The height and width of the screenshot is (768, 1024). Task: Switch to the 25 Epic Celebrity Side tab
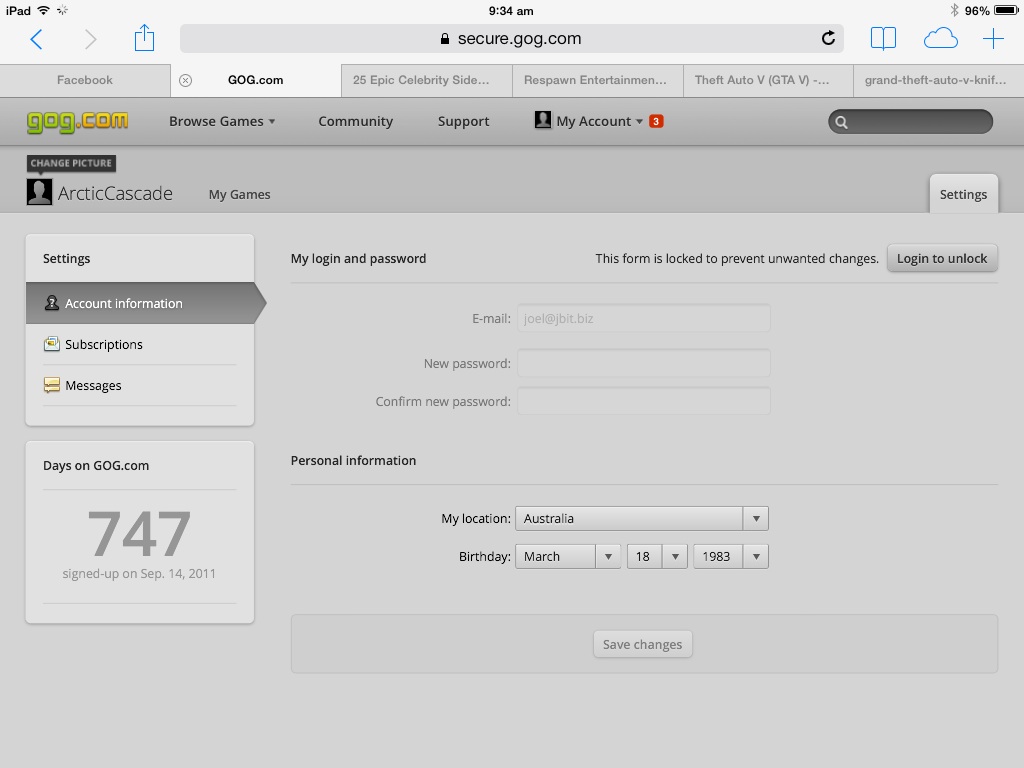[x=426, y=80]
